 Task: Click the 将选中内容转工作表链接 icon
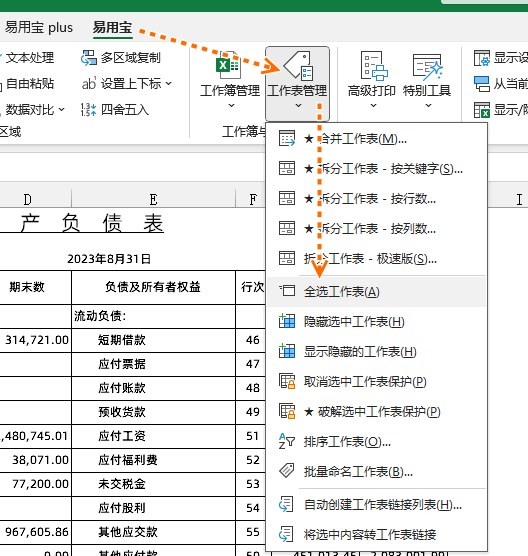(x=287, y=534)
